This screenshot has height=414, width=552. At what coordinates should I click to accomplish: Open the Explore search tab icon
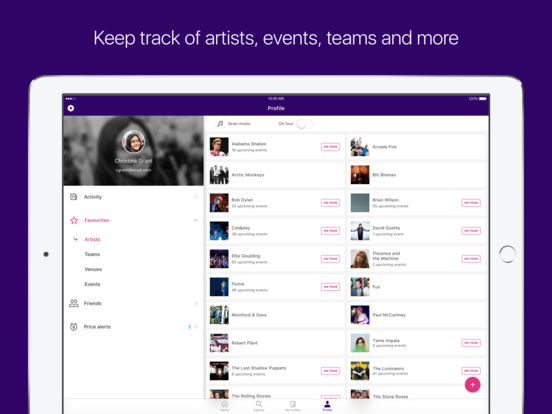259,404
